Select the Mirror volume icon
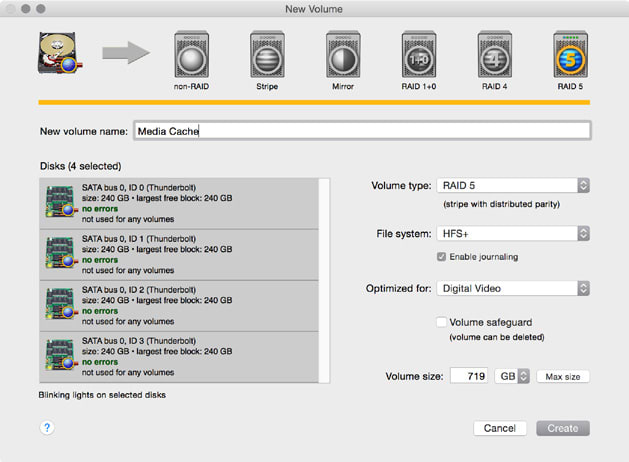Image resolution: width=629 pixels, height=462 pixels. (x=343, y=54)
